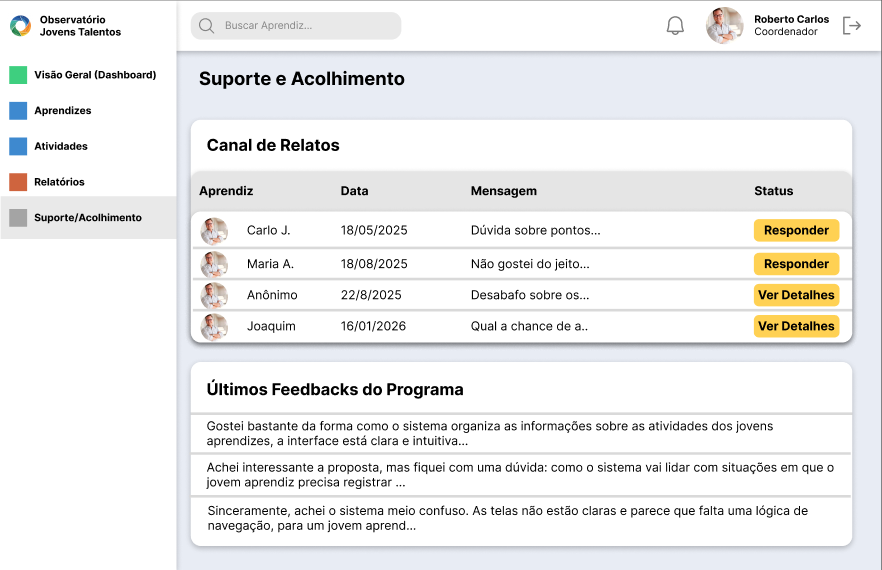Focus the Buscar Aprendiz search field
882x570 pixels.
click(296, 26)
